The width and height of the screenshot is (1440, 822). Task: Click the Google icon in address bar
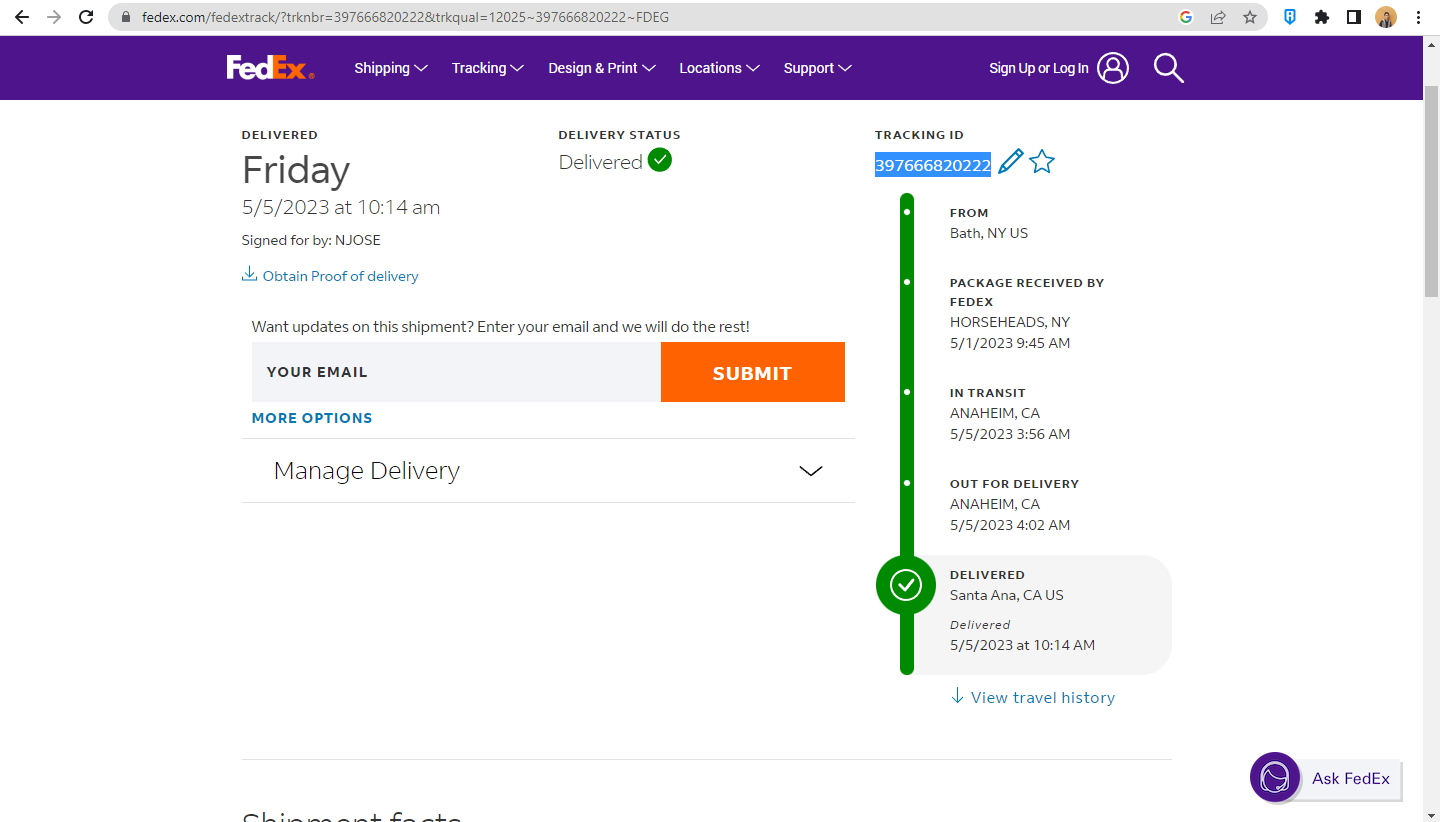(1186, 17)
